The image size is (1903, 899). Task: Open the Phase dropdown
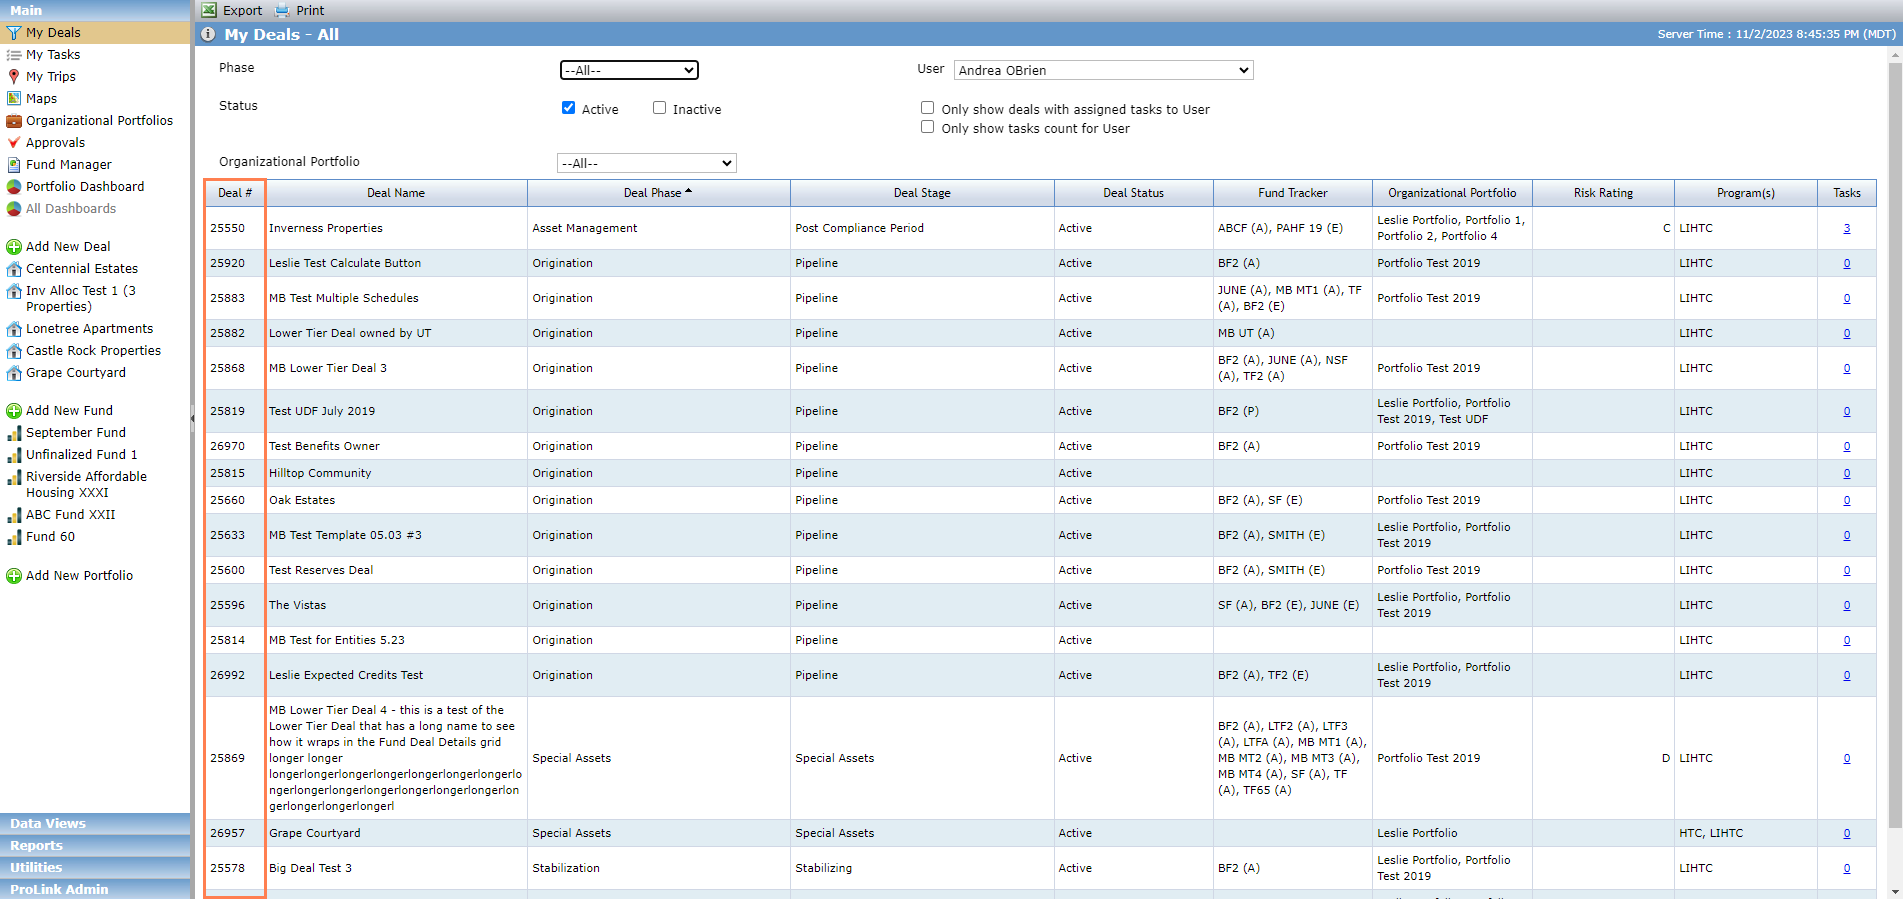pos(629,70)
